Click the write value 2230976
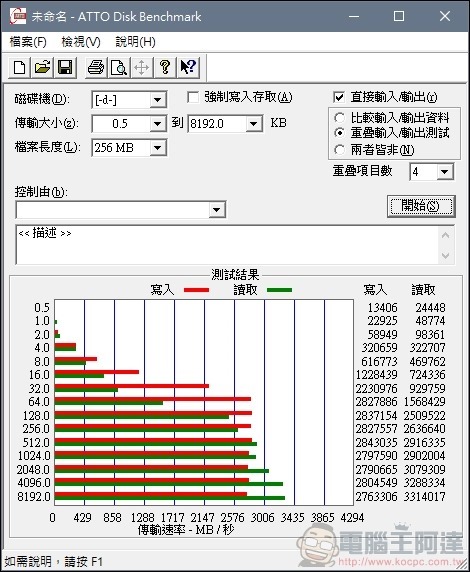 tap(377, 389)
